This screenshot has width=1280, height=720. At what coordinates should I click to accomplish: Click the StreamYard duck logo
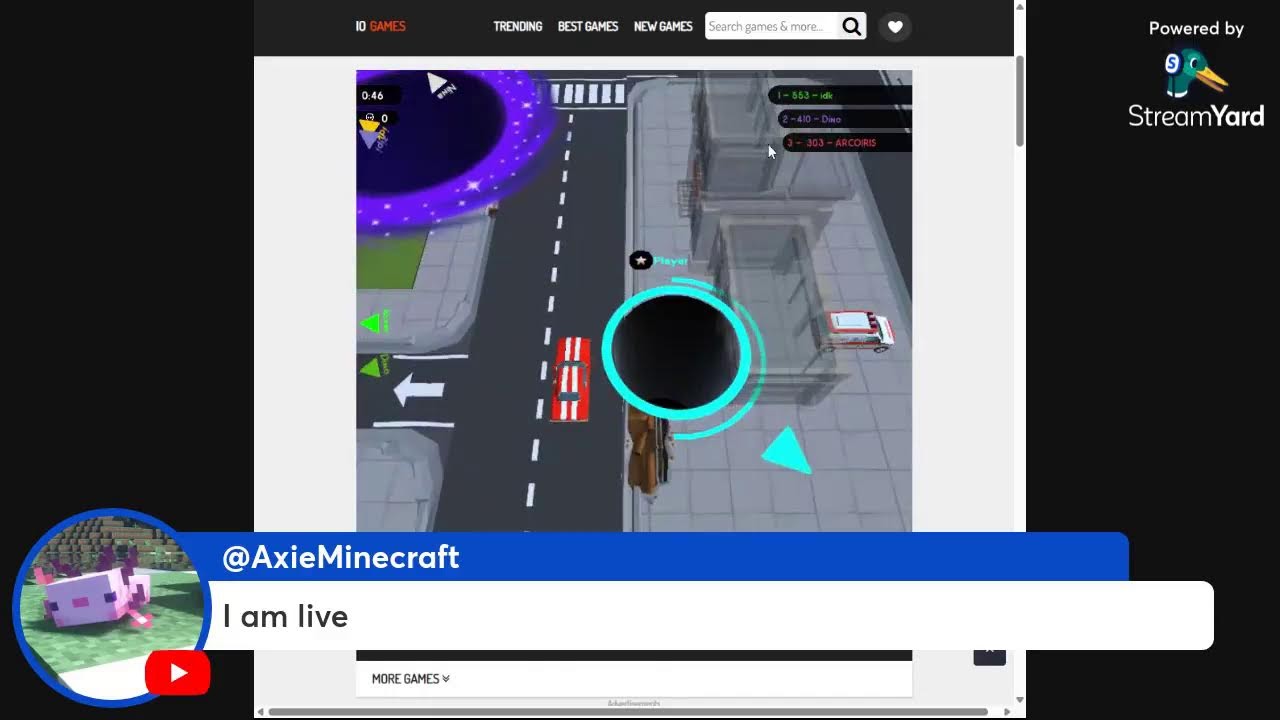click(1195, 73)
